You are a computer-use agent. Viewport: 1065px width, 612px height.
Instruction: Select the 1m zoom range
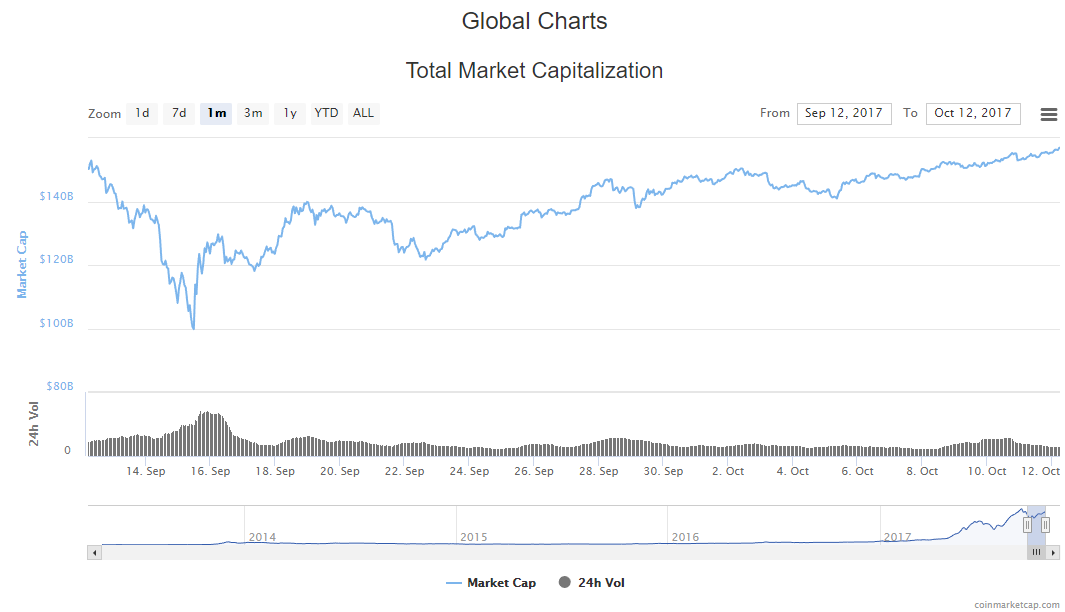coord(216,113)
